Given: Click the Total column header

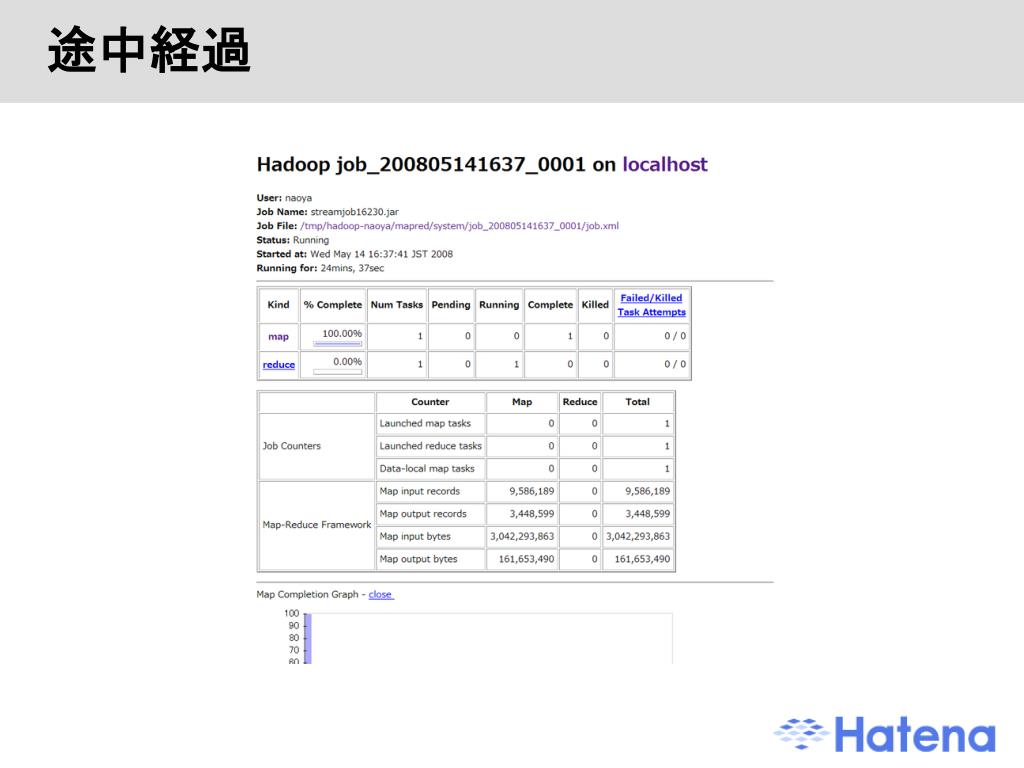Looking at the screenshot, I should (x=637, y=402).
